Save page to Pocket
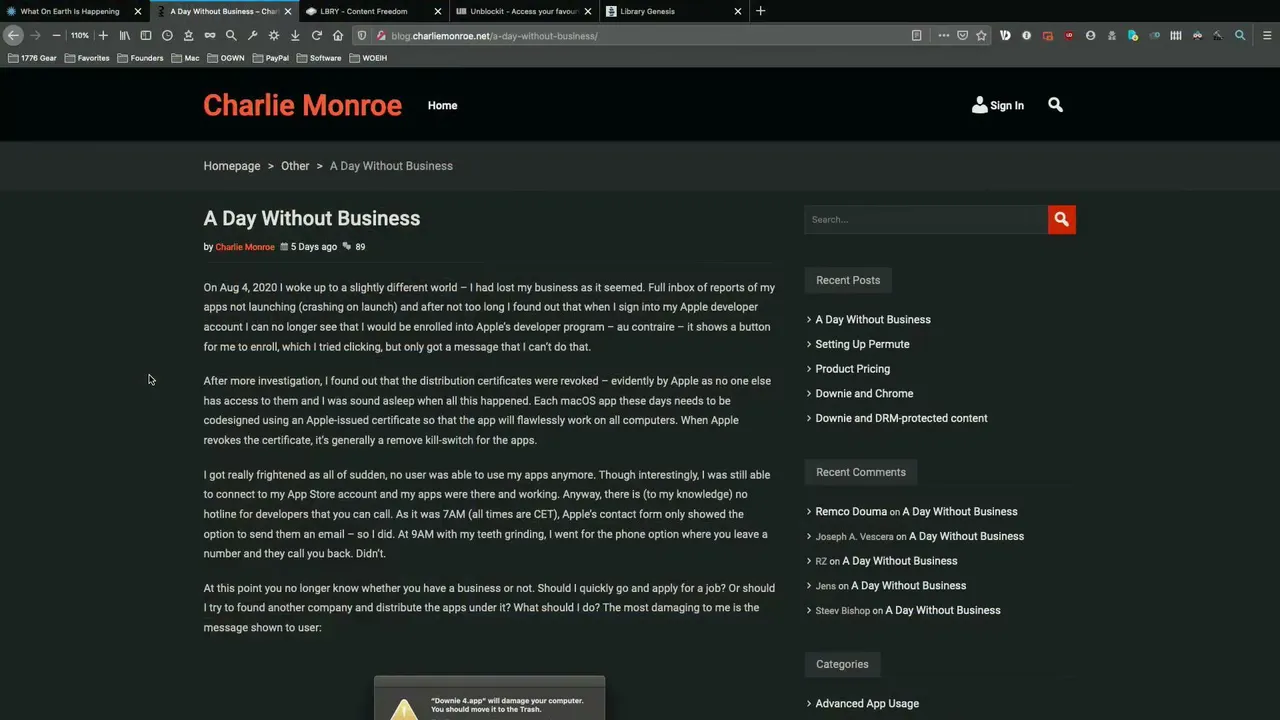The image size is (1280, 720). coord(962,35)
